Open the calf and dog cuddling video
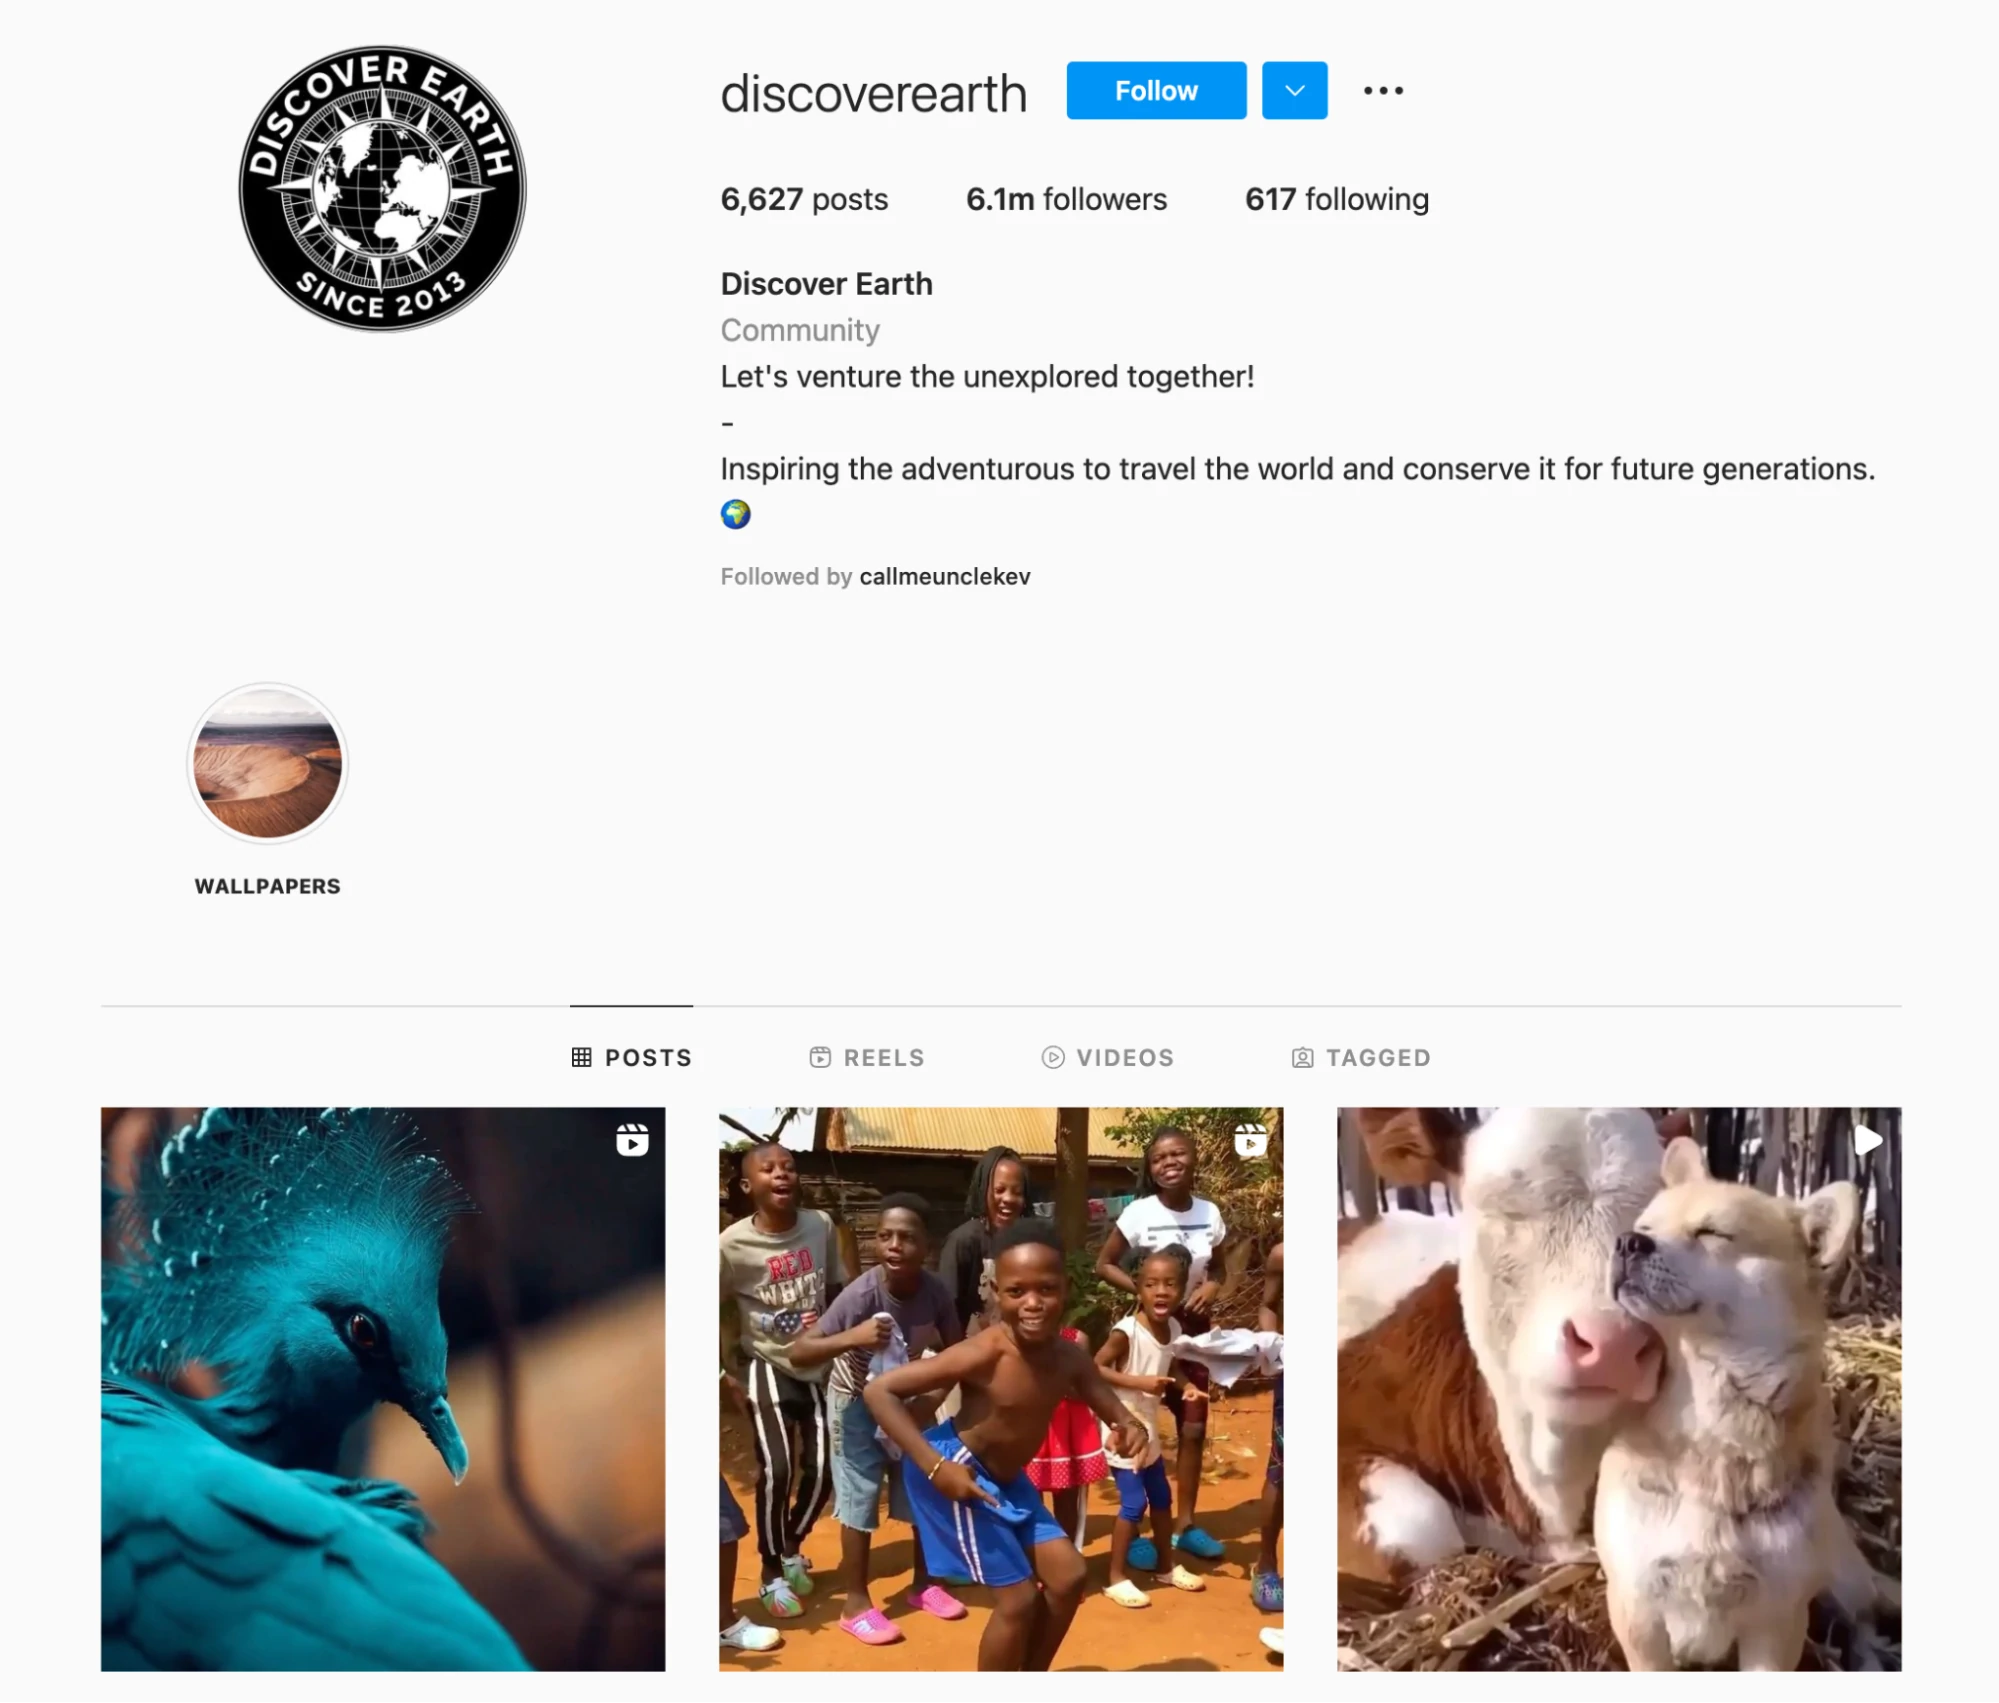This screenshot has height=1703, width=1999. coord(1619,1388)
